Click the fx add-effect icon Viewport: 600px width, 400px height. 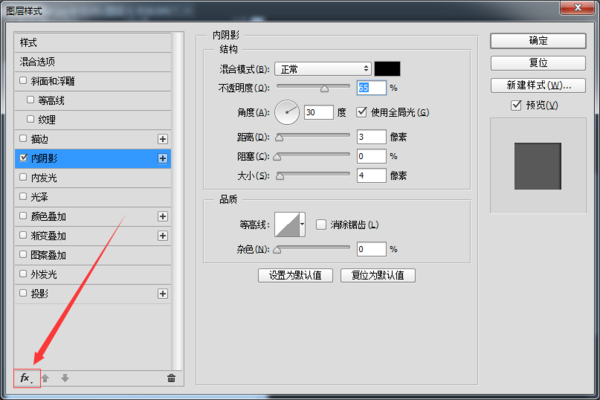(26, 378)
